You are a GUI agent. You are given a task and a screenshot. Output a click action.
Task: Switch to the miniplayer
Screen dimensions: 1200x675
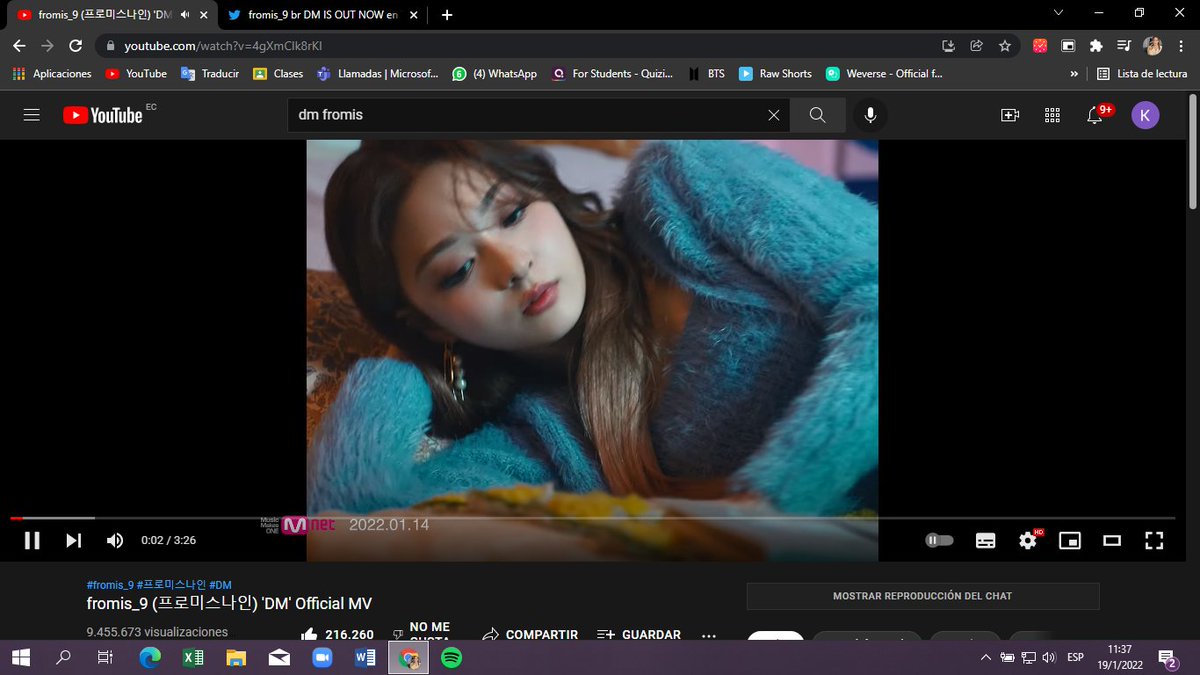[1070, 540]
